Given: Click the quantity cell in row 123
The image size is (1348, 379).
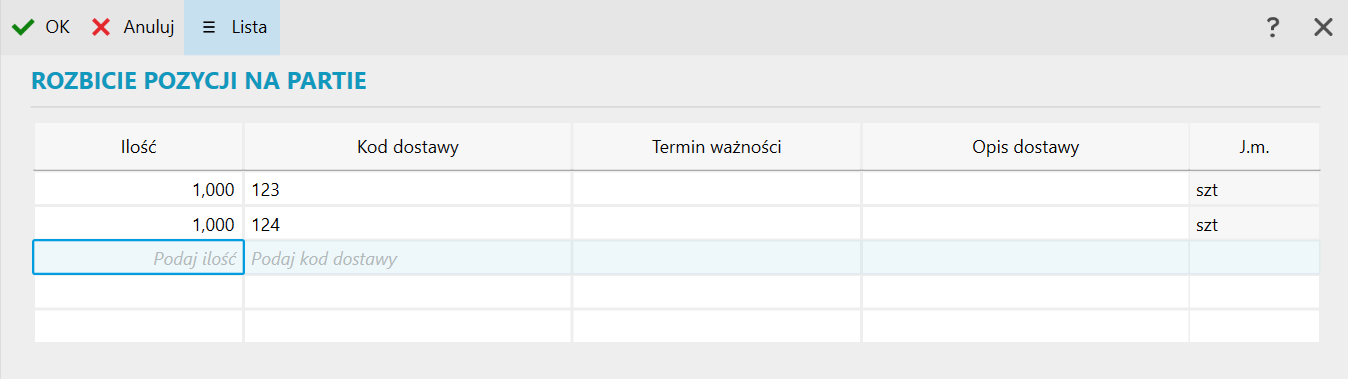Looking at the screenshot, I should click(x=139, y=189).
